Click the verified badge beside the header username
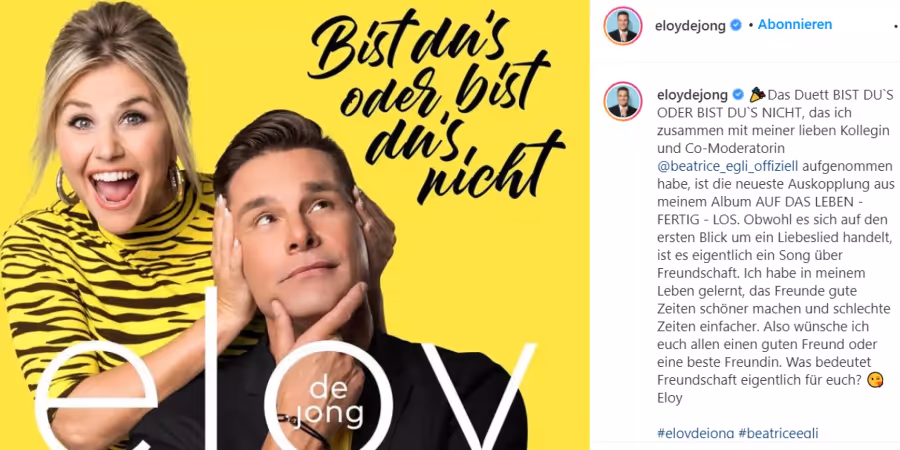This screenshot has height=450, width=900. pyautogui.click(x=736, y=25)
